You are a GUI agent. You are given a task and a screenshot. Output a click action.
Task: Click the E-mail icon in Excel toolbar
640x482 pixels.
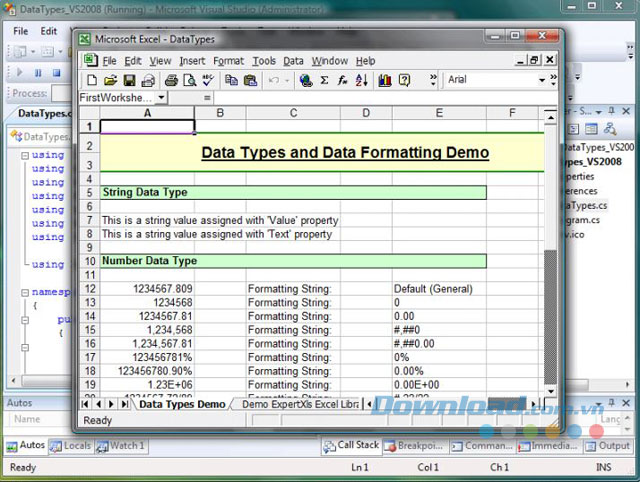click(148, 80)
